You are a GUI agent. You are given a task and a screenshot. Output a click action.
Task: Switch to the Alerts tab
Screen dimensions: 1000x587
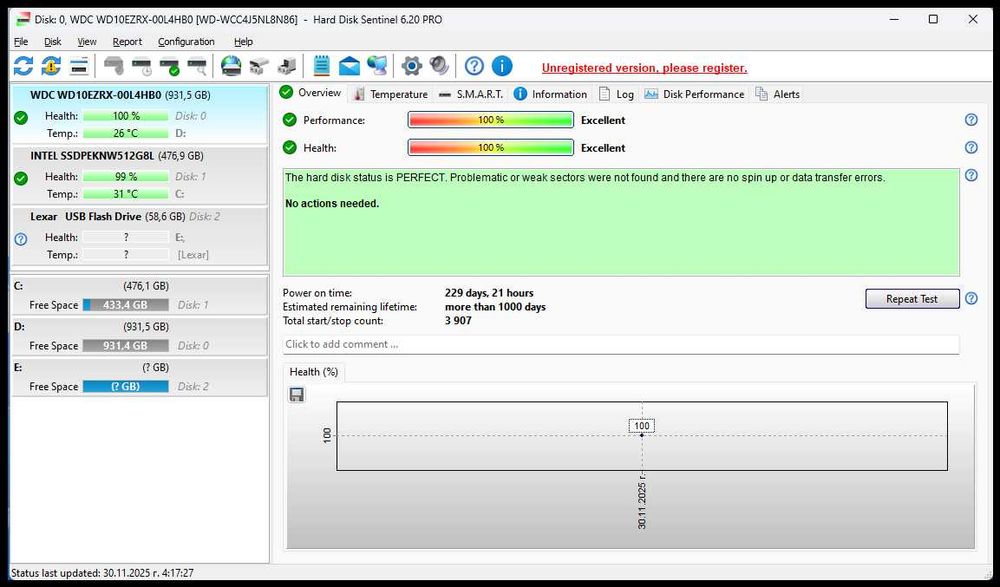777,94
